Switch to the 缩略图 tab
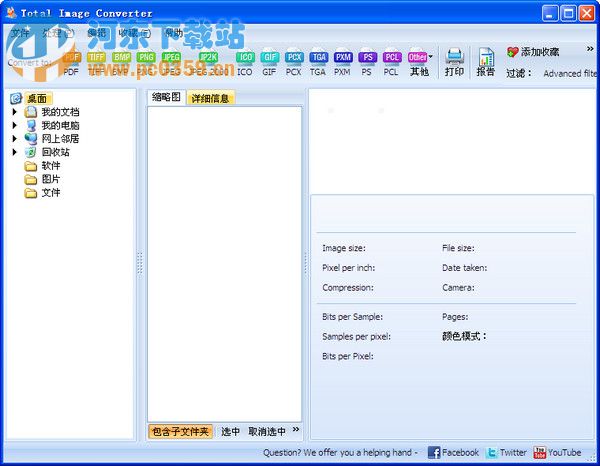 tap(166, 97)
